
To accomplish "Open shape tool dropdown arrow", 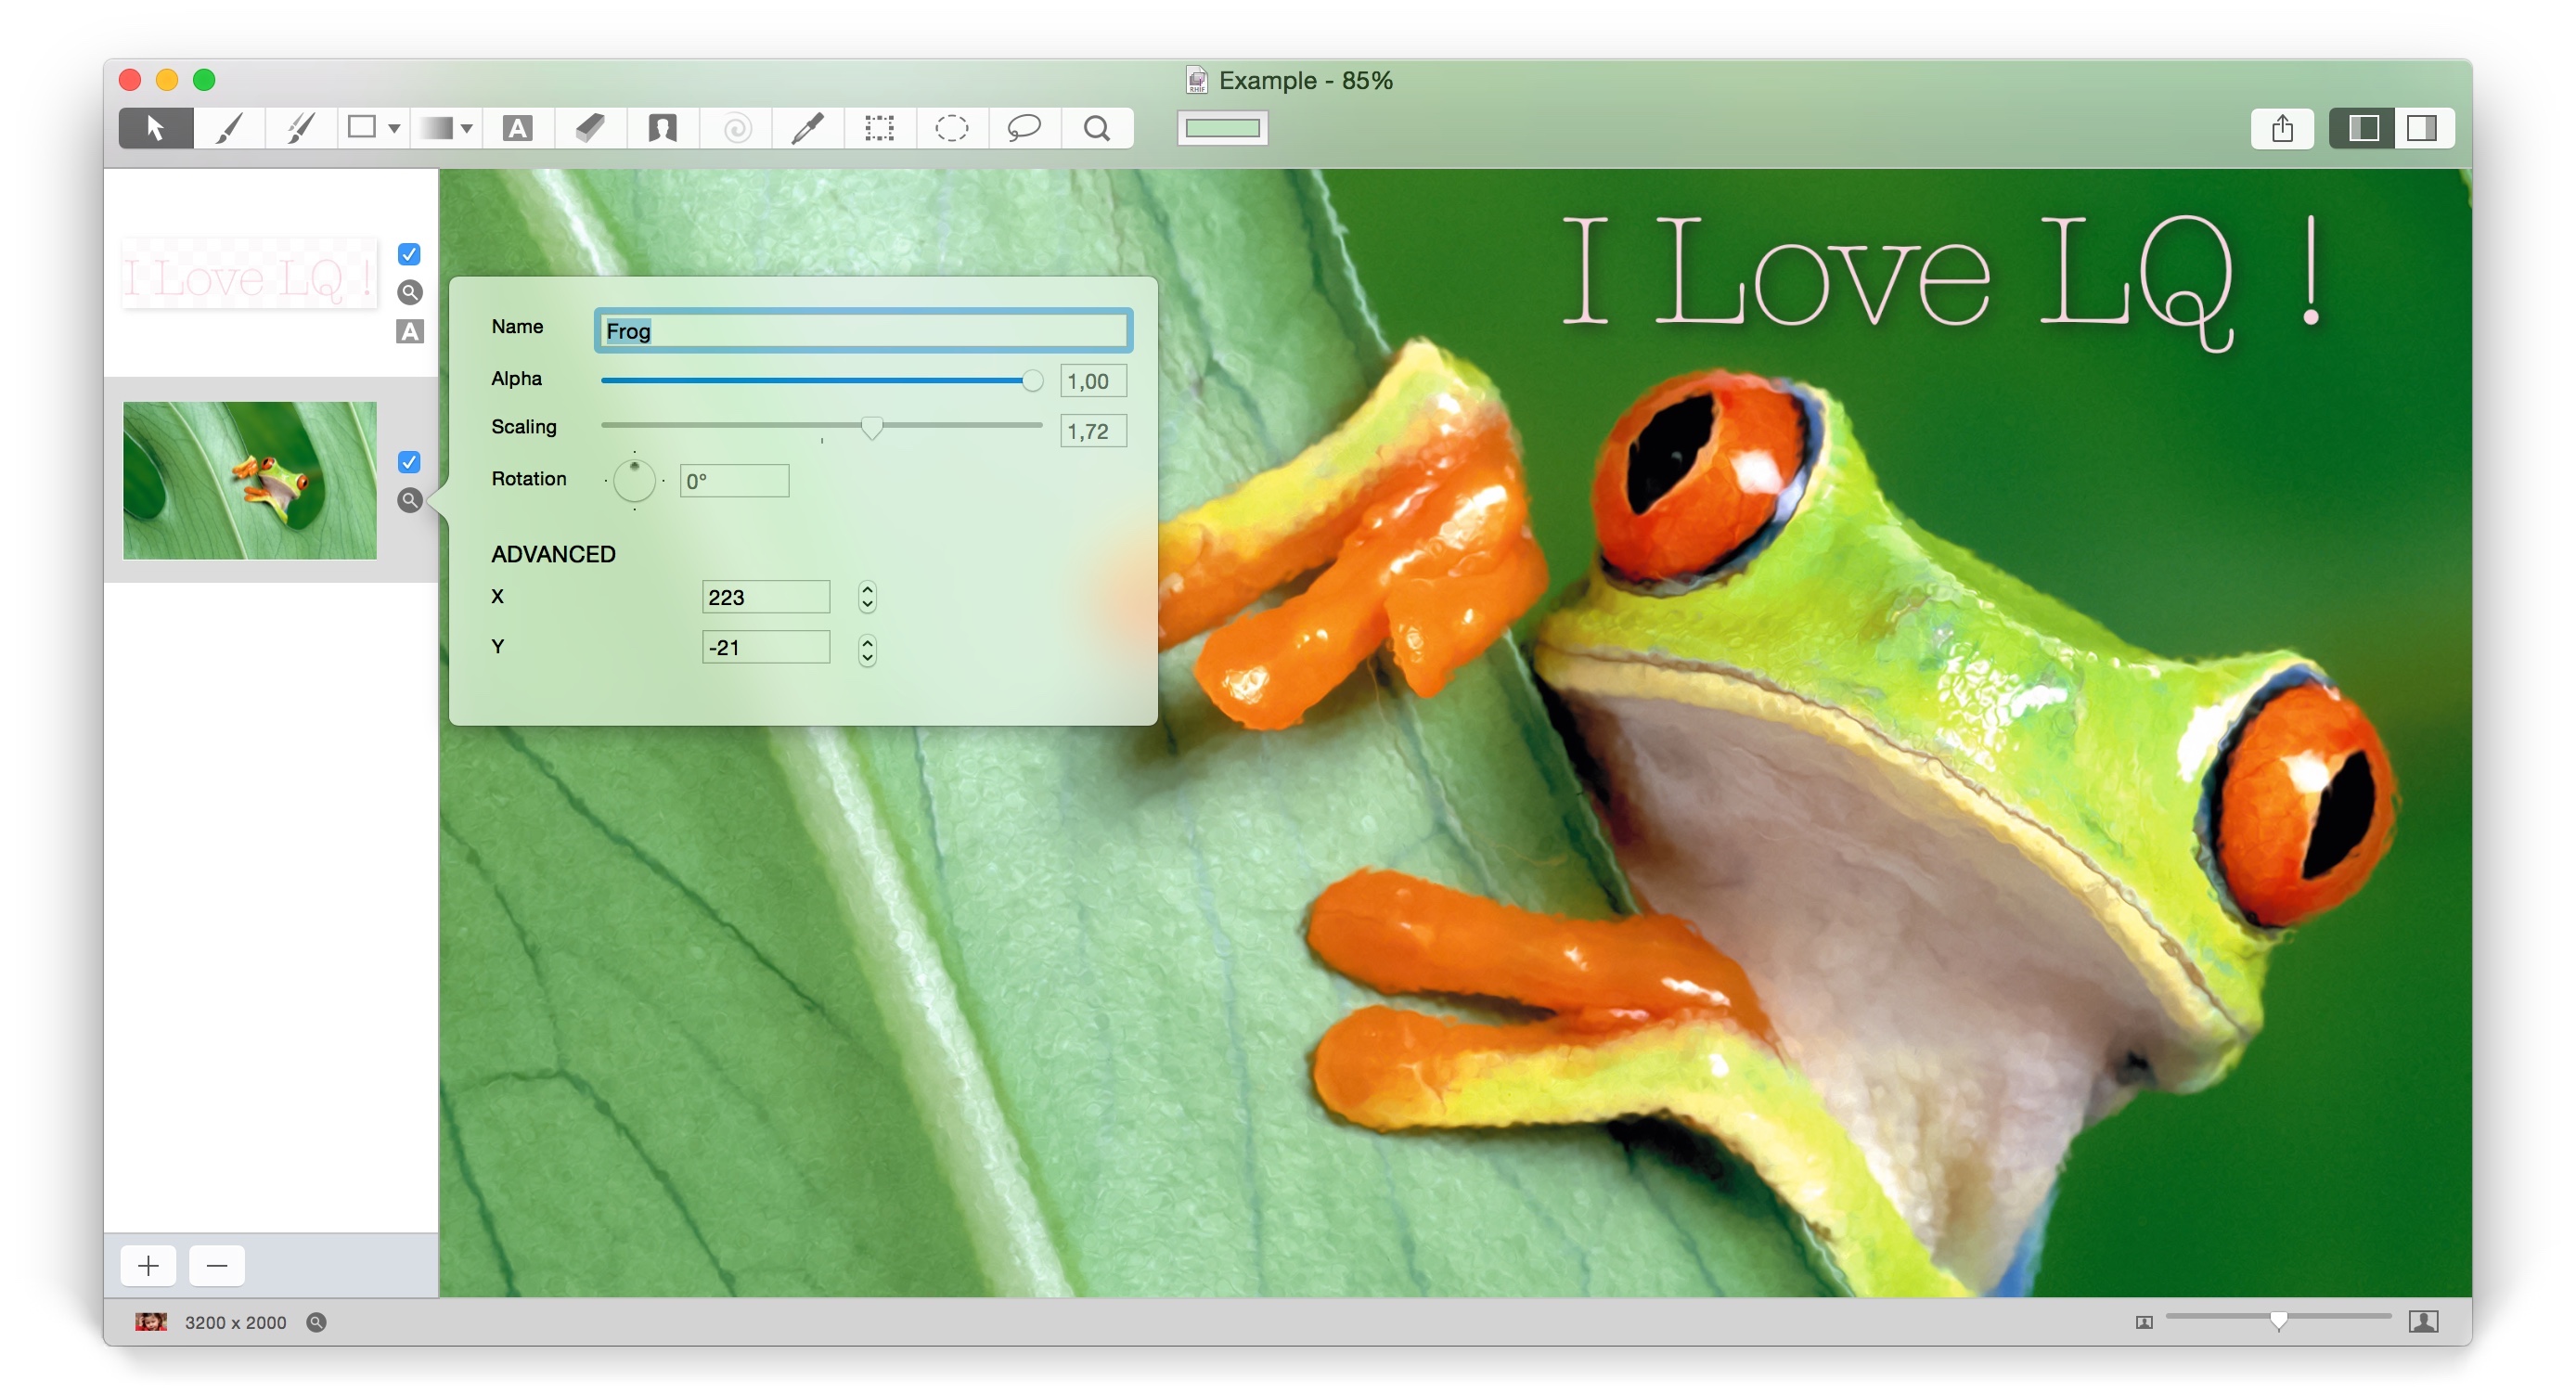I will tap(394, 129).
